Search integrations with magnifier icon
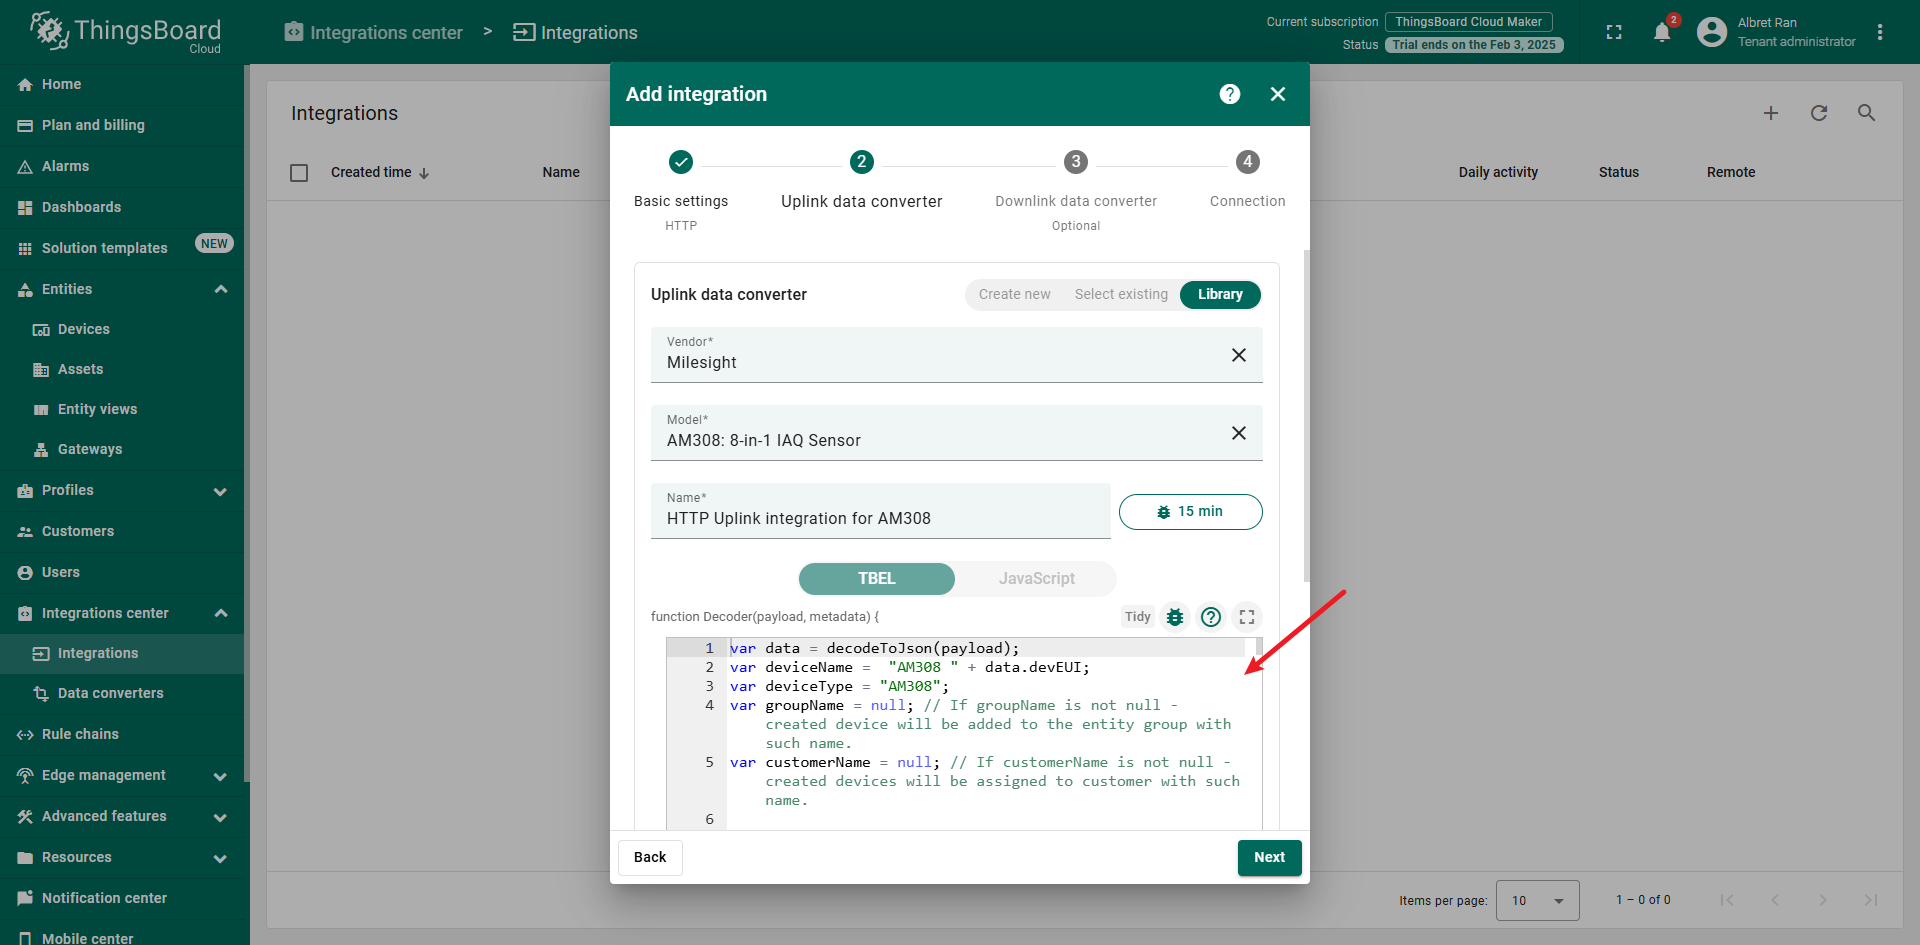The width and height of the screenshot is (1920, 945). 1867,113
